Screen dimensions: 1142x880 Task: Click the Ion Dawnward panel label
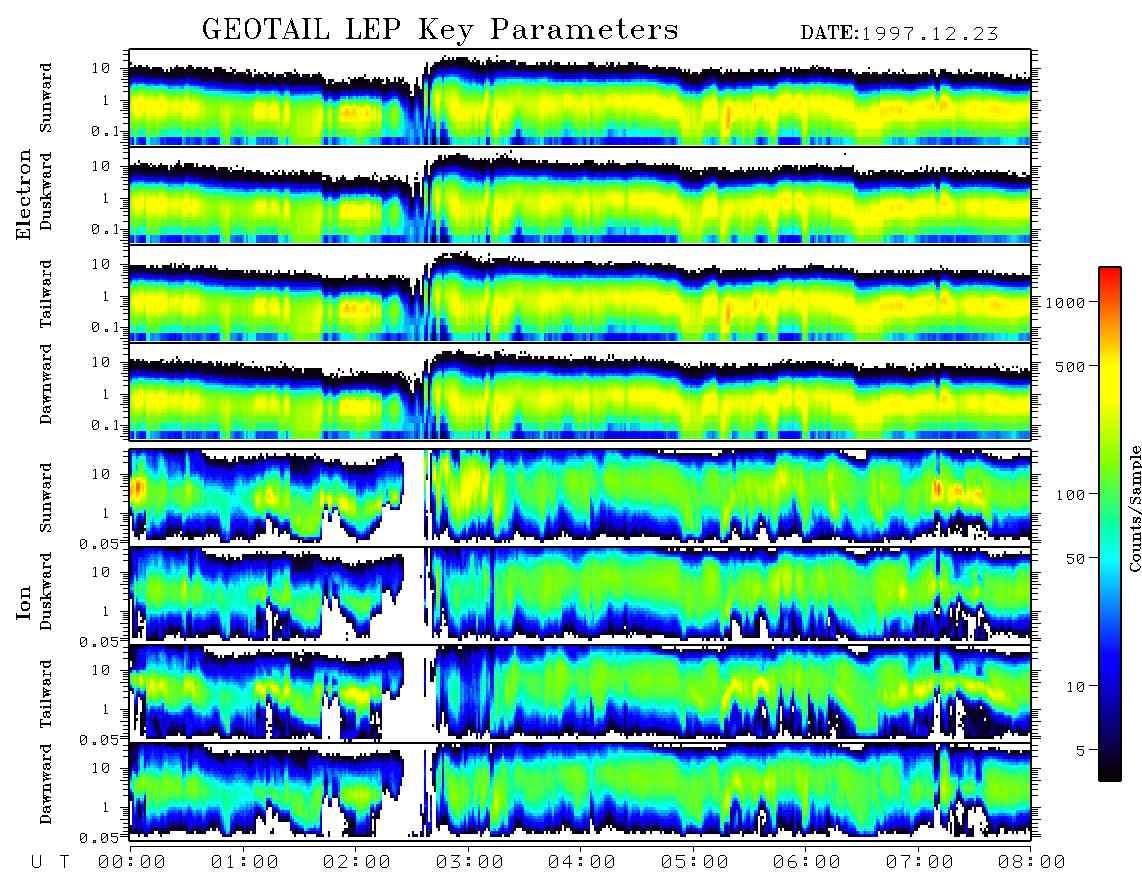coord(46,784)
